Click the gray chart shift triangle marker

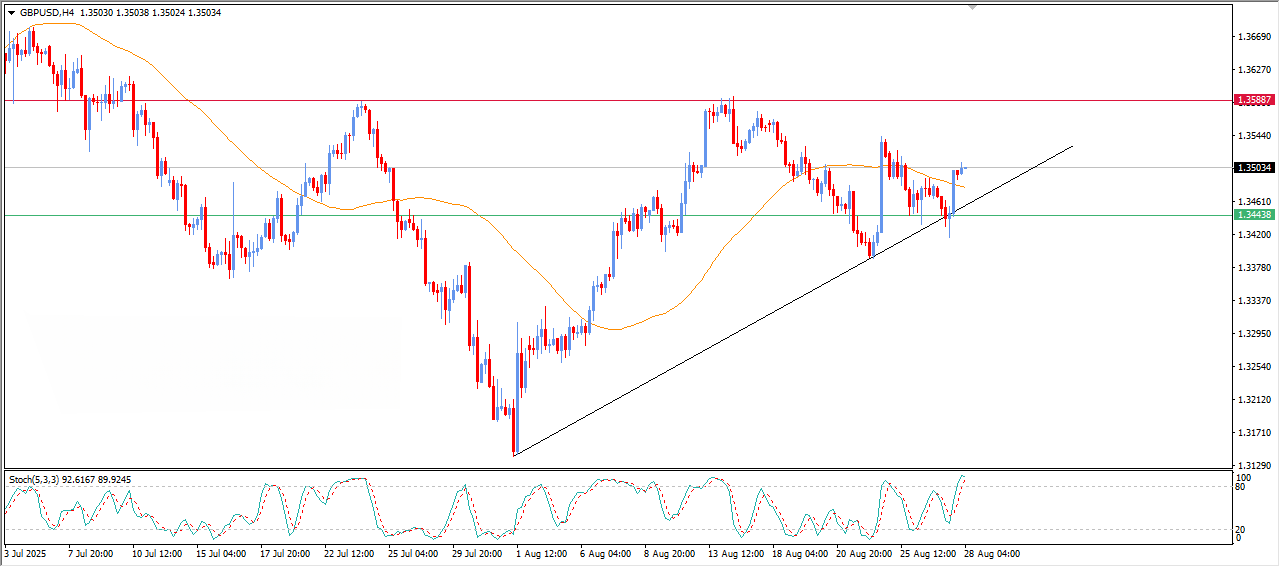(972, 8)
